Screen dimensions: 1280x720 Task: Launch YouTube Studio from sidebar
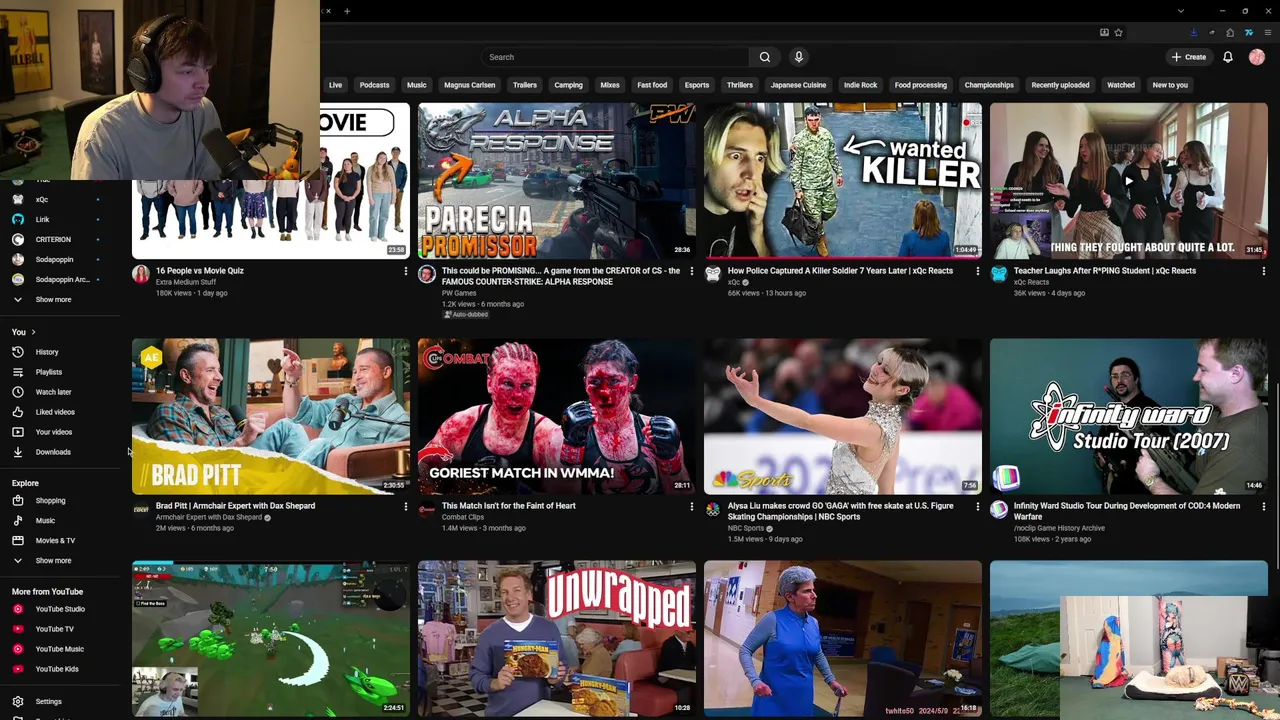(x=60, y=609)
